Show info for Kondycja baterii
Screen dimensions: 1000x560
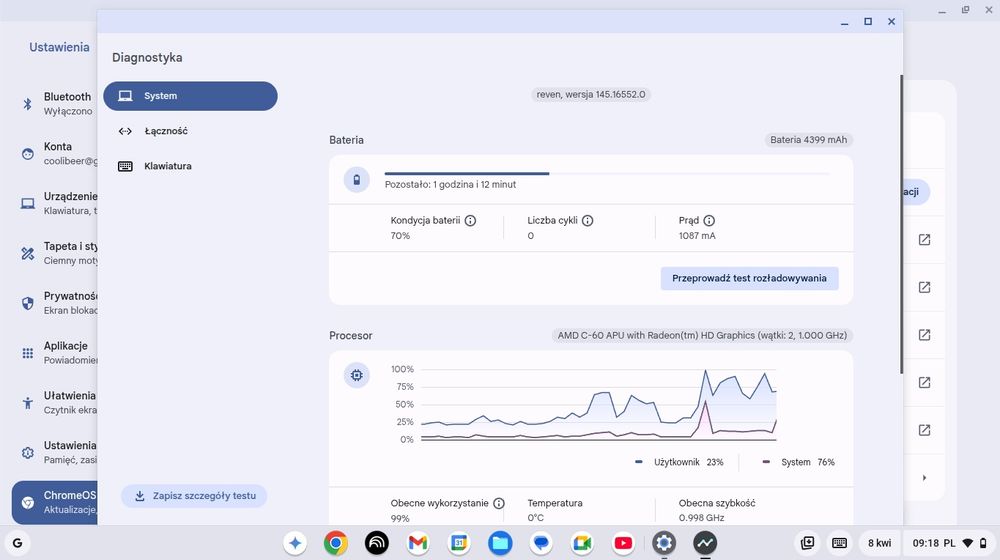pos(470,221)
